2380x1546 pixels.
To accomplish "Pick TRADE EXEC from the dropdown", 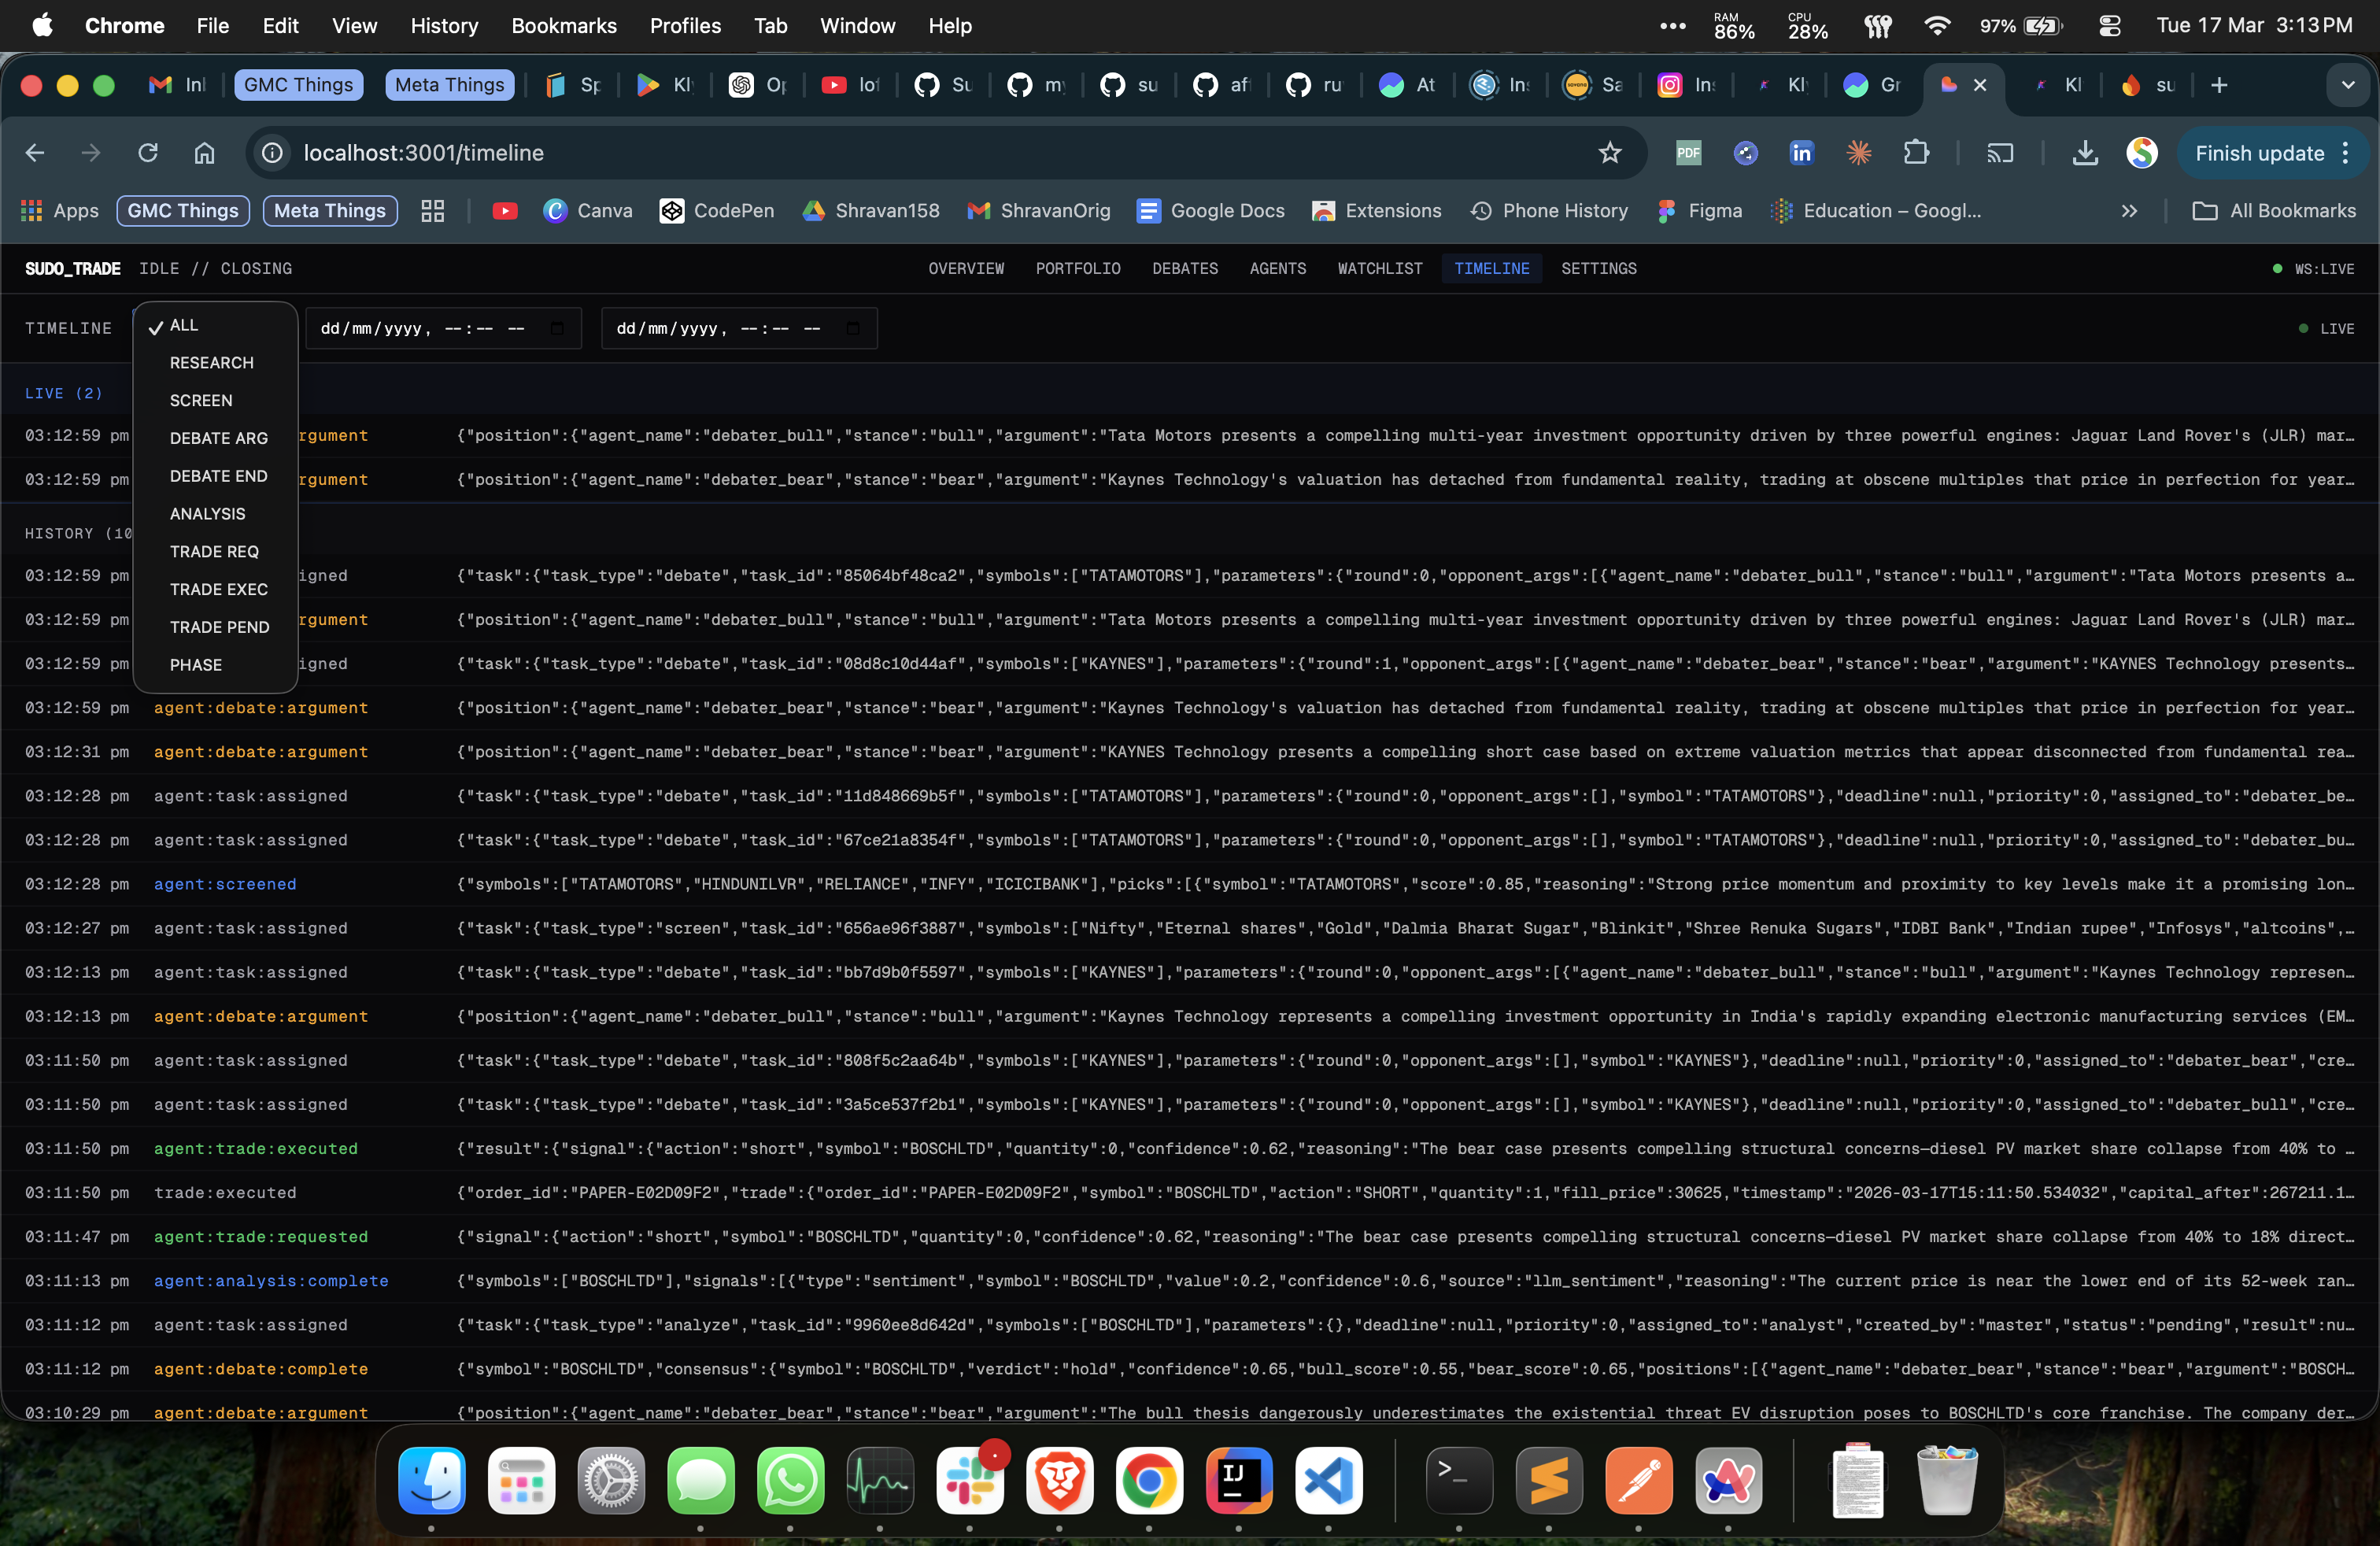I will tap(219, 590).
